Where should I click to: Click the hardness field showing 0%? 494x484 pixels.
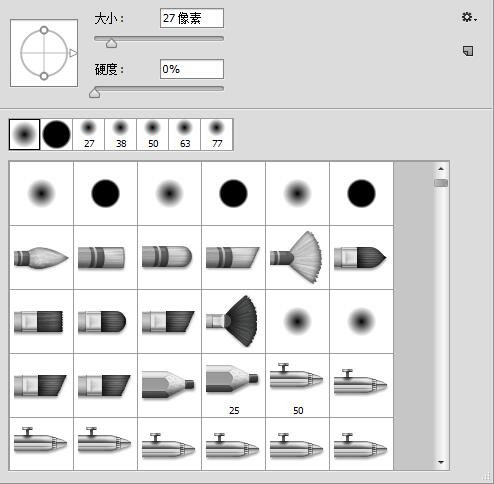192,69
